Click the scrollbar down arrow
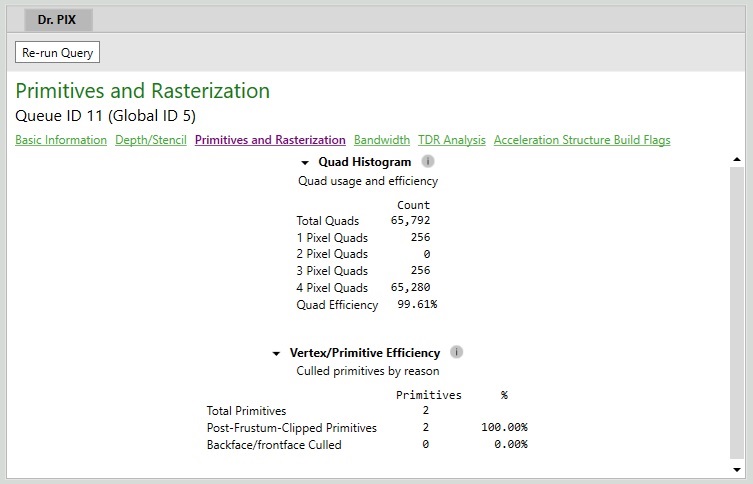Viewport: 753px width, 484px height. (x=737, y=470)
